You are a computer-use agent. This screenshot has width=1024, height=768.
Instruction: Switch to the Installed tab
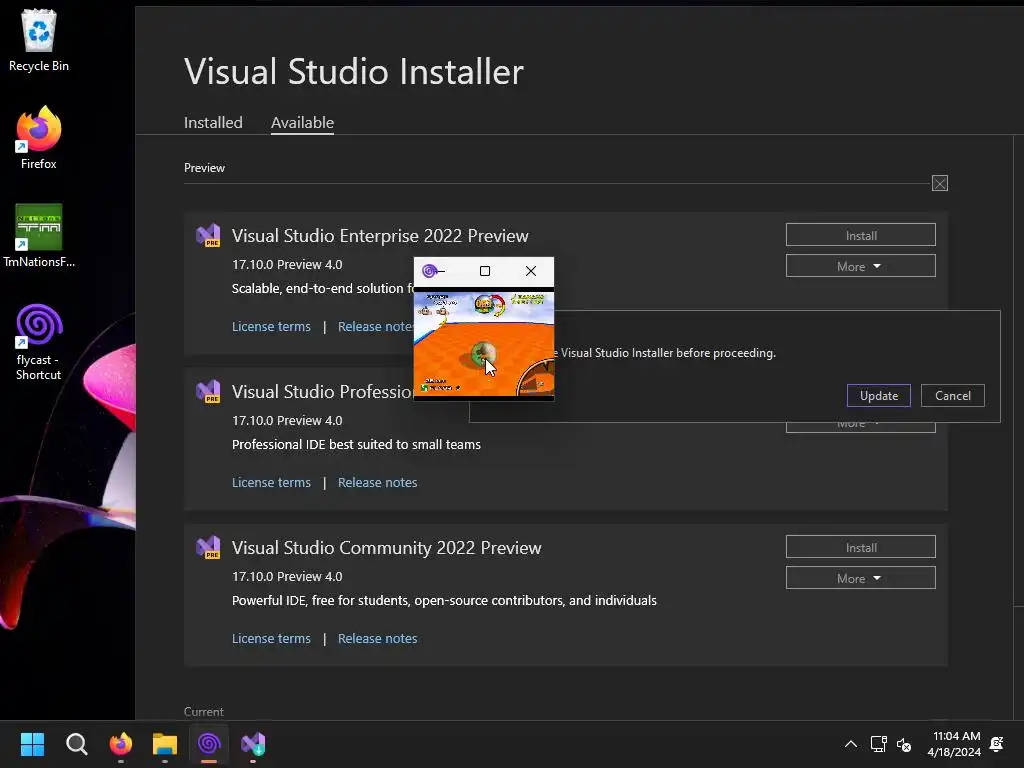213,123
